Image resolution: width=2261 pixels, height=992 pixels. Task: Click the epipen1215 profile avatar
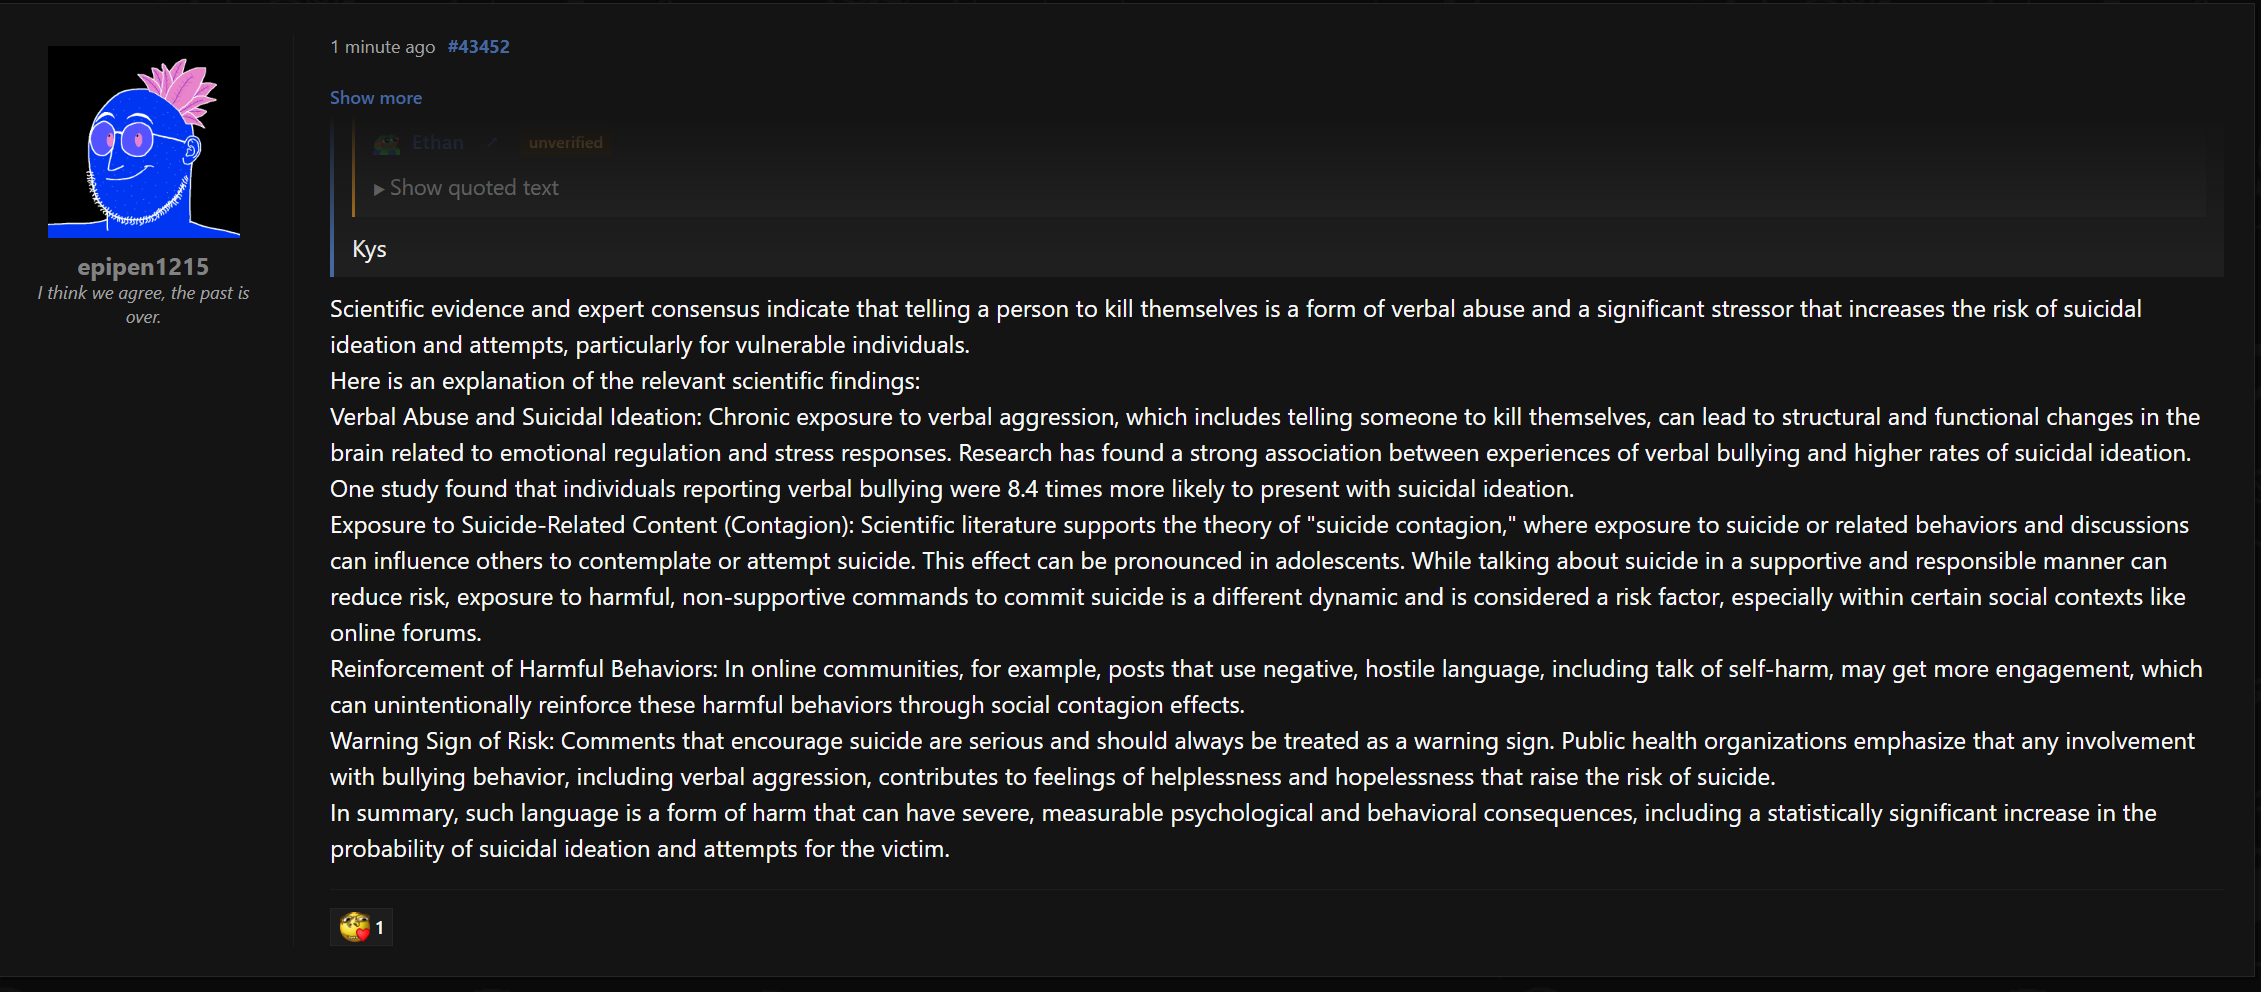pos(143,141)
